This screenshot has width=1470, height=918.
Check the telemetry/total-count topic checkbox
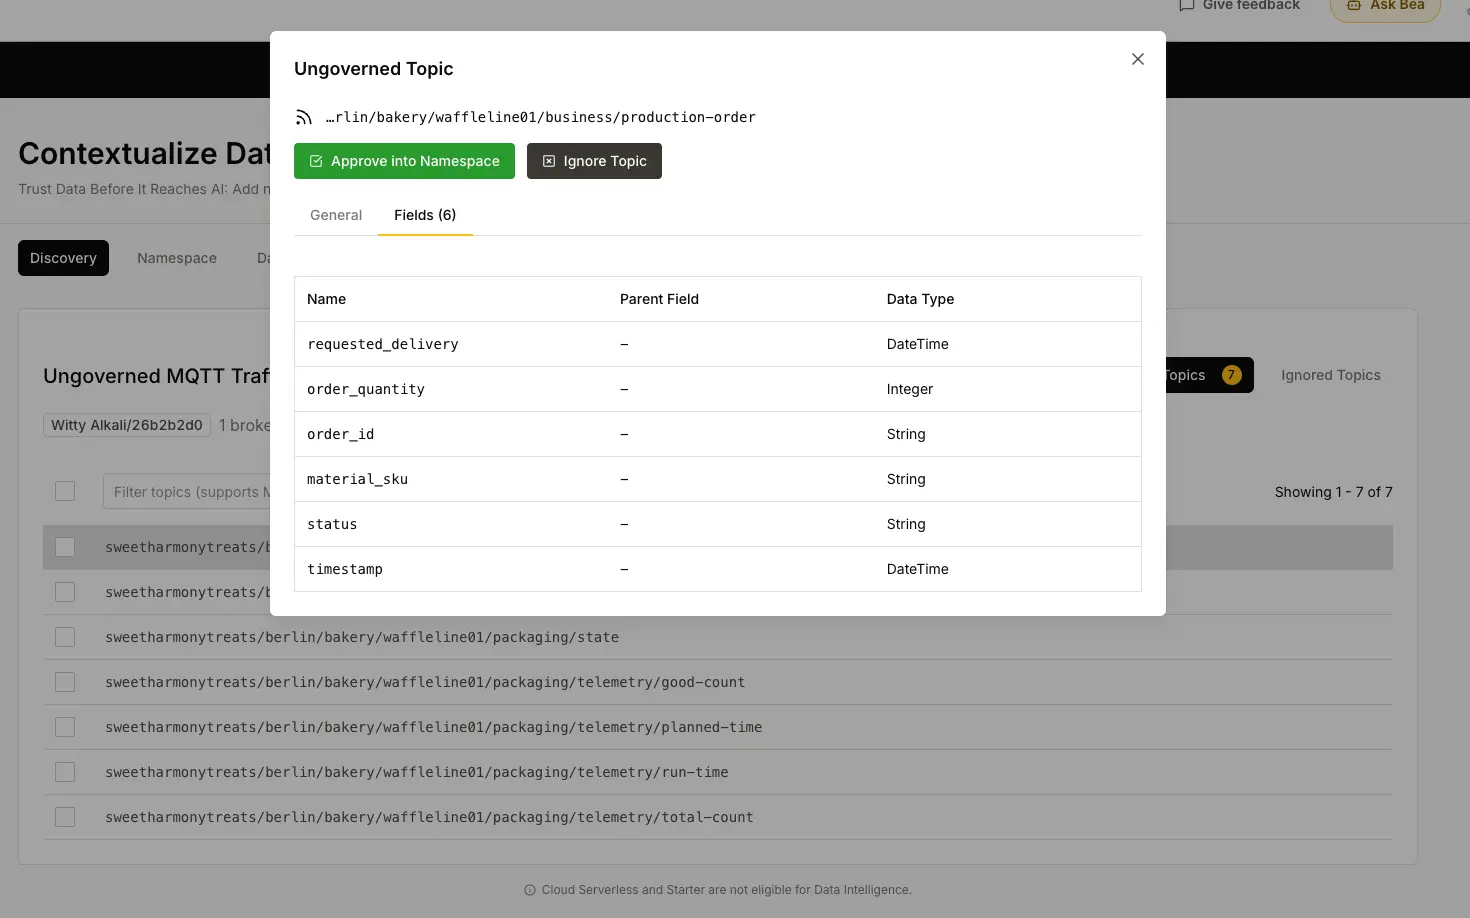click(x=65, y=817)
